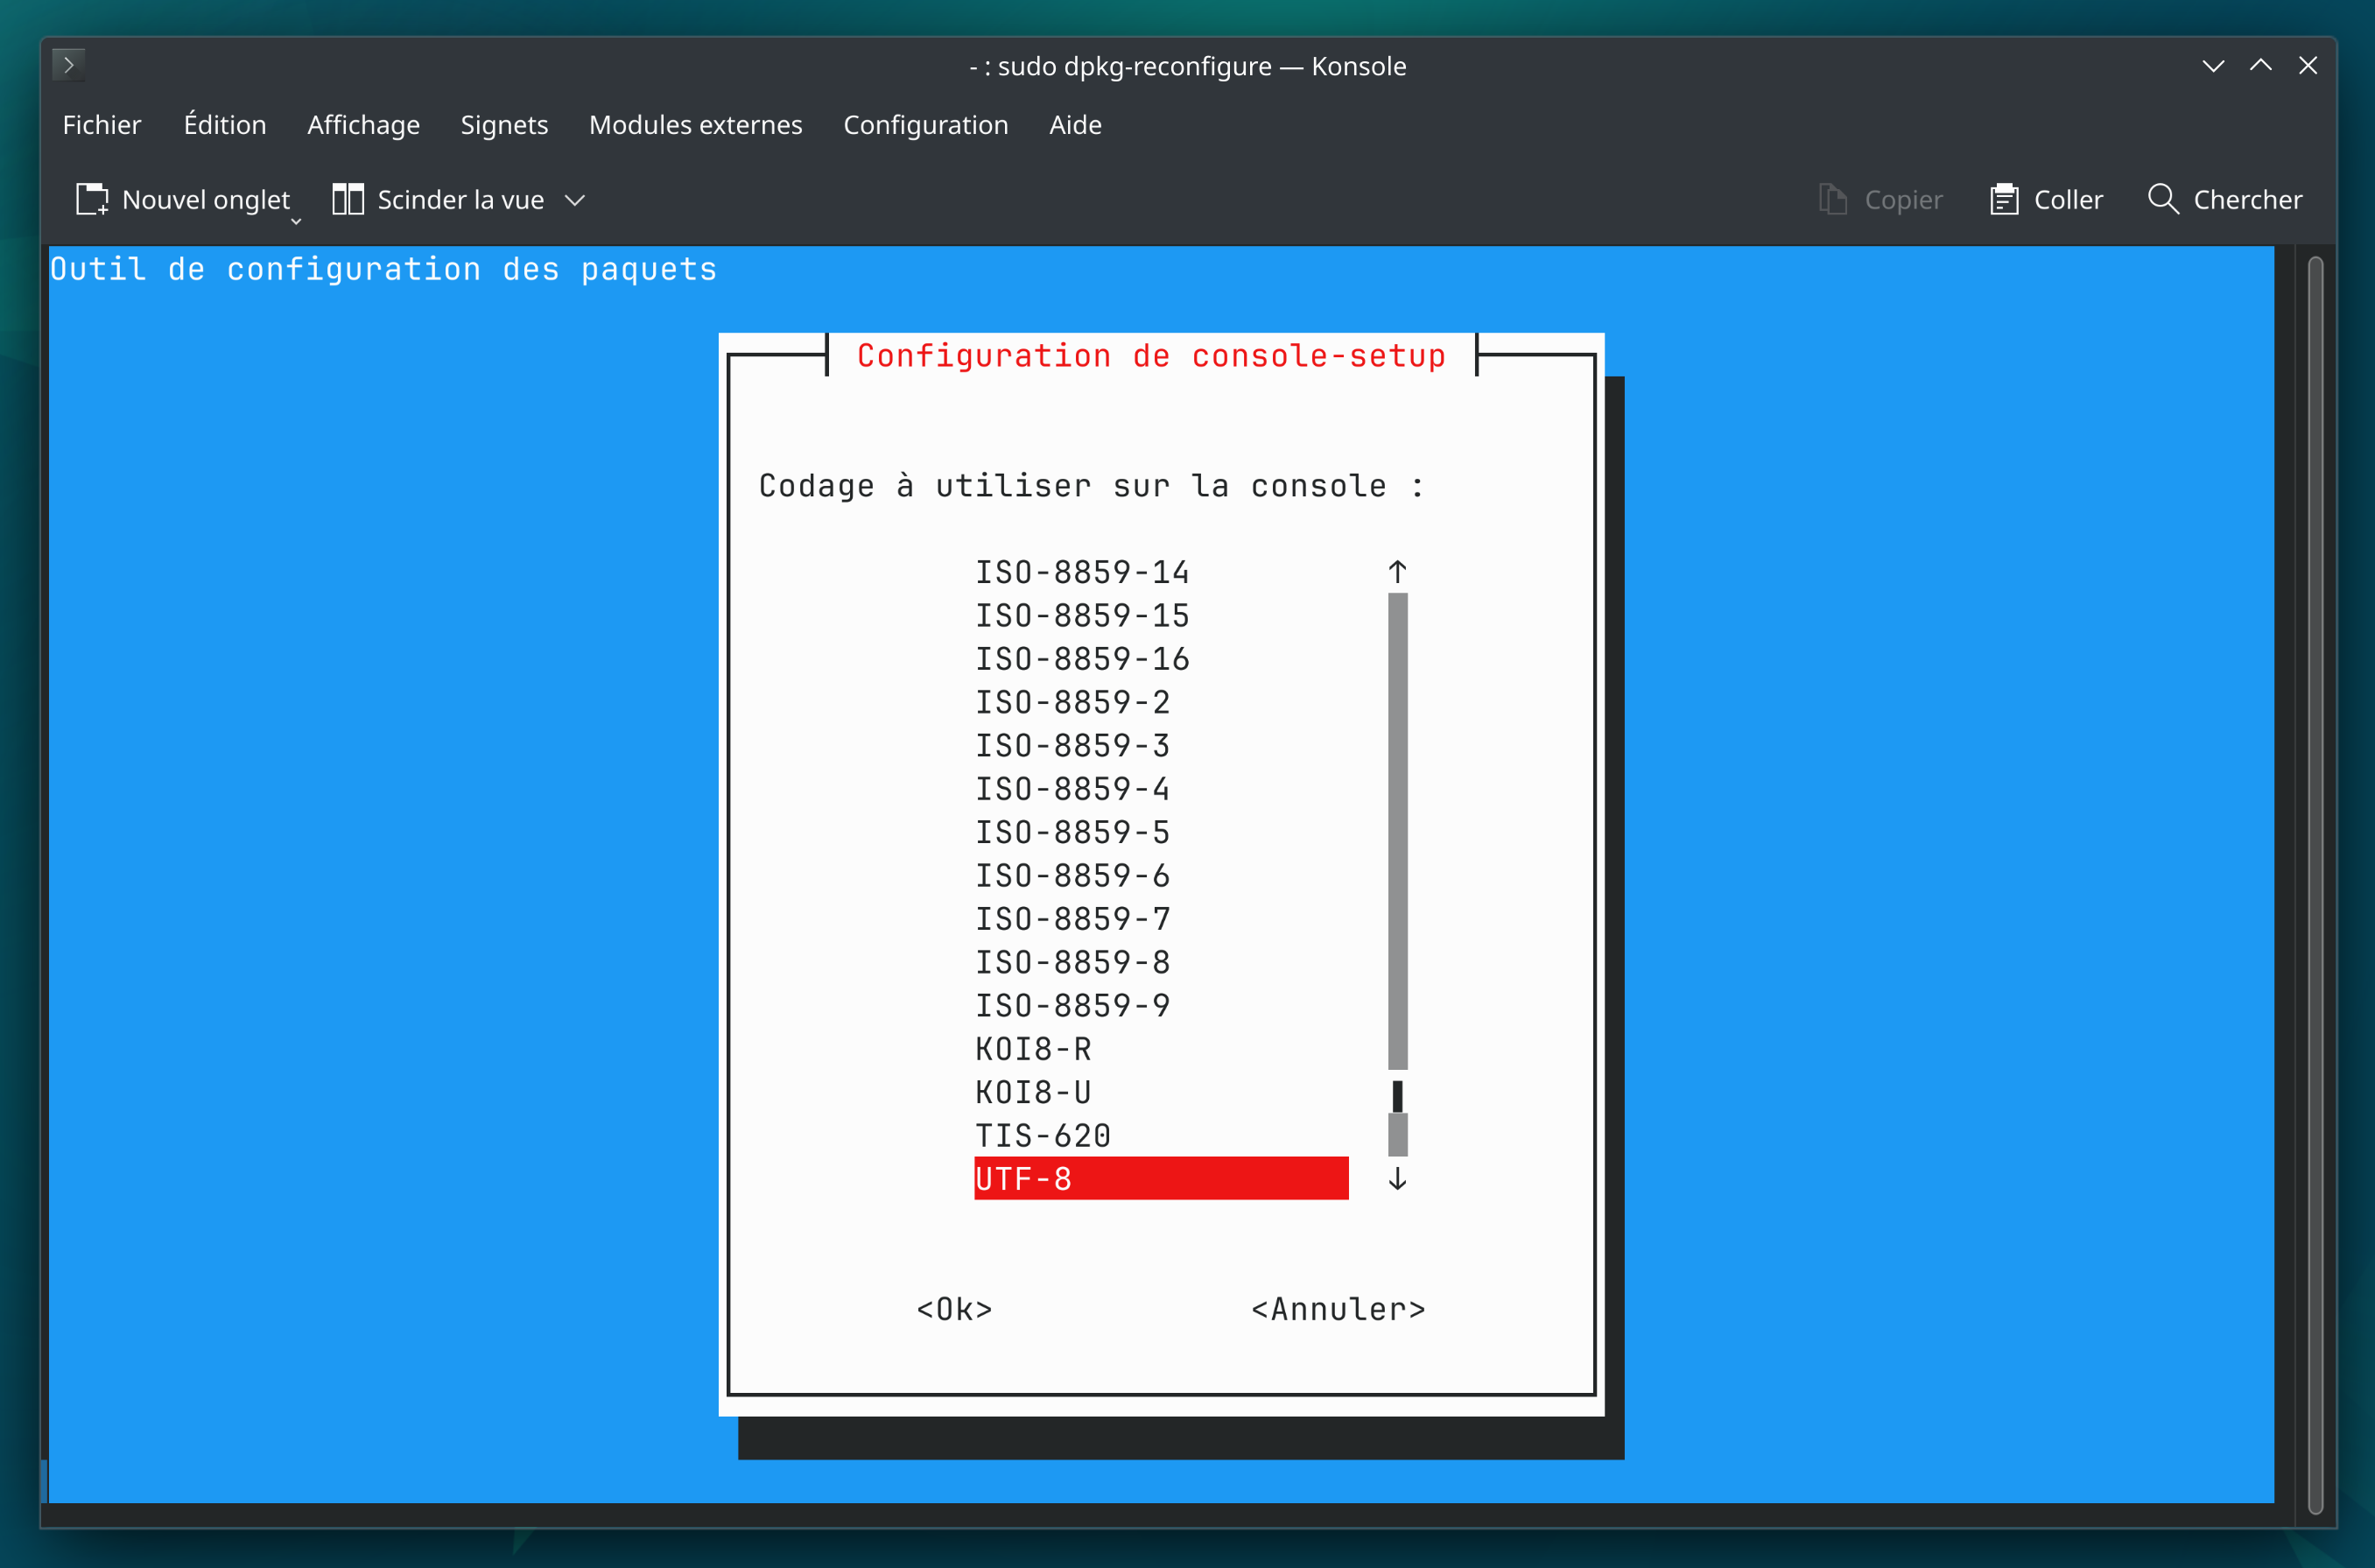The height and width of the screenshot is (1568, 2375).
Task: Minimize the Konsole window
Action: coord(2213,66)
